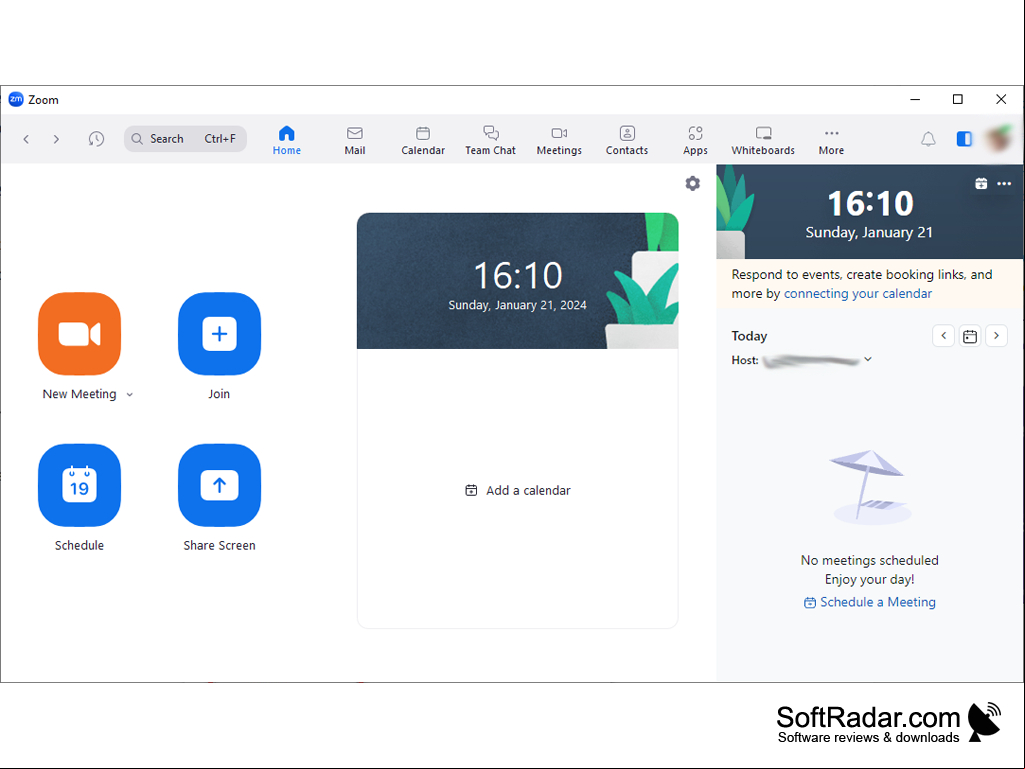The image size is (1025, 769).
Task: Open the Calendar tab
Action: click(x=423, y=140)
